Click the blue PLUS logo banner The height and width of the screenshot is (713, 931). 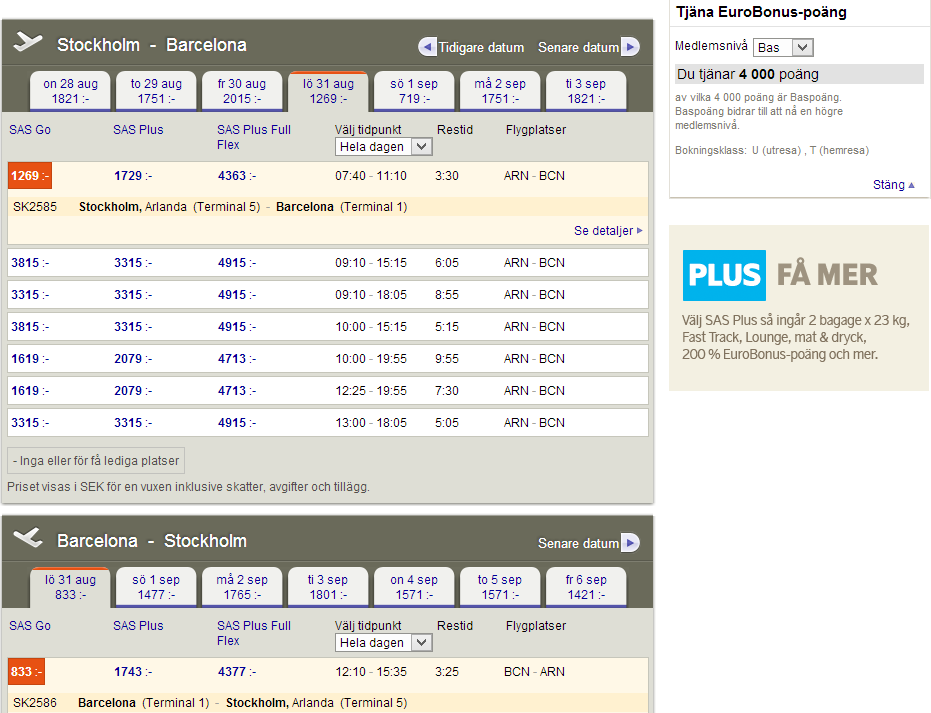pyautogui.click(x=724, y=275)
